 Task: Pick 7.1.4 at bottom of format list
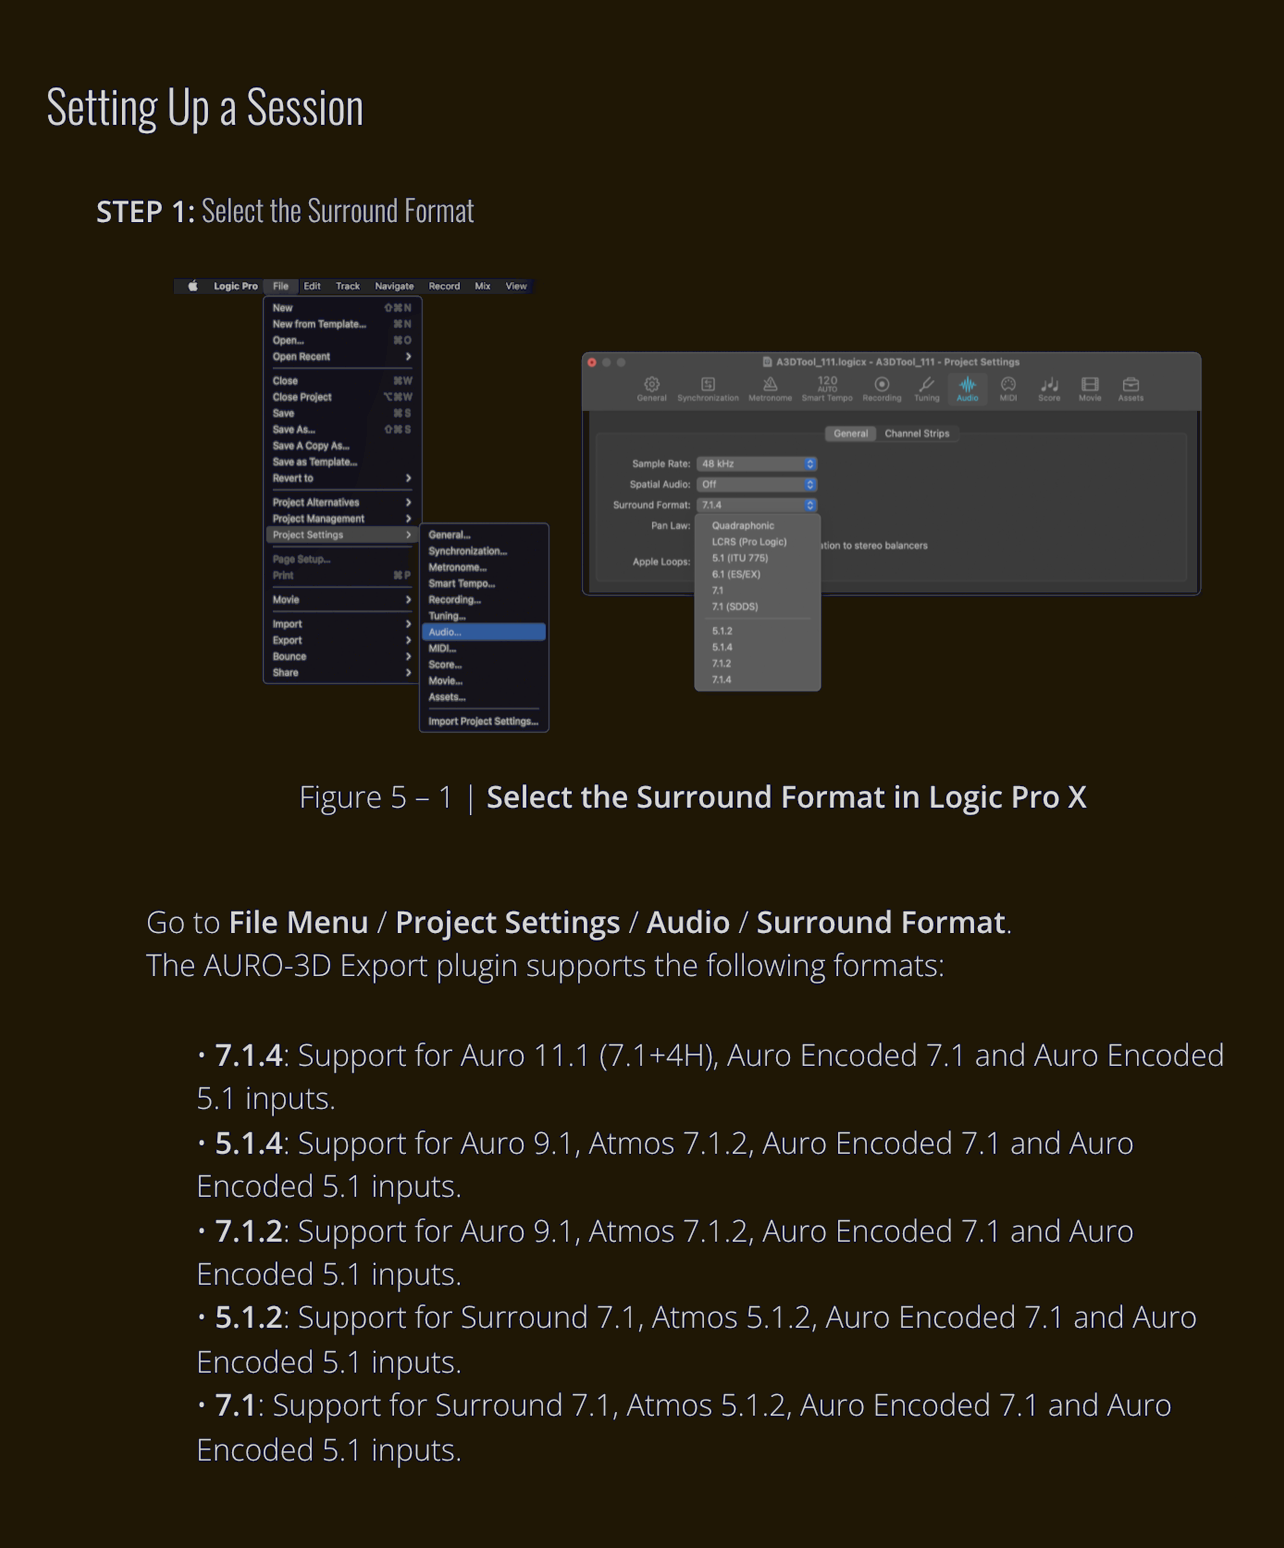(x=758, y=680)
